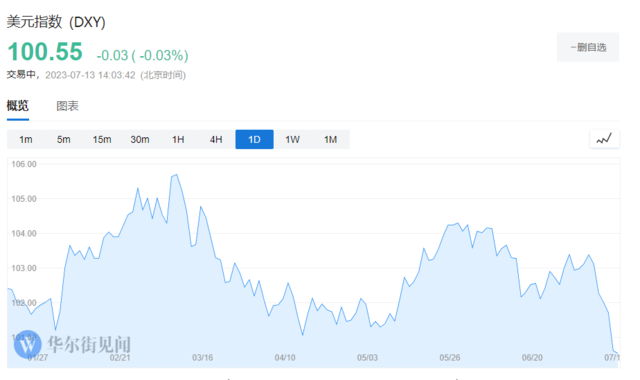Click the 106.00 y-axis label
The height and width of the screenshot is (380, 640).
coord(24,164)
